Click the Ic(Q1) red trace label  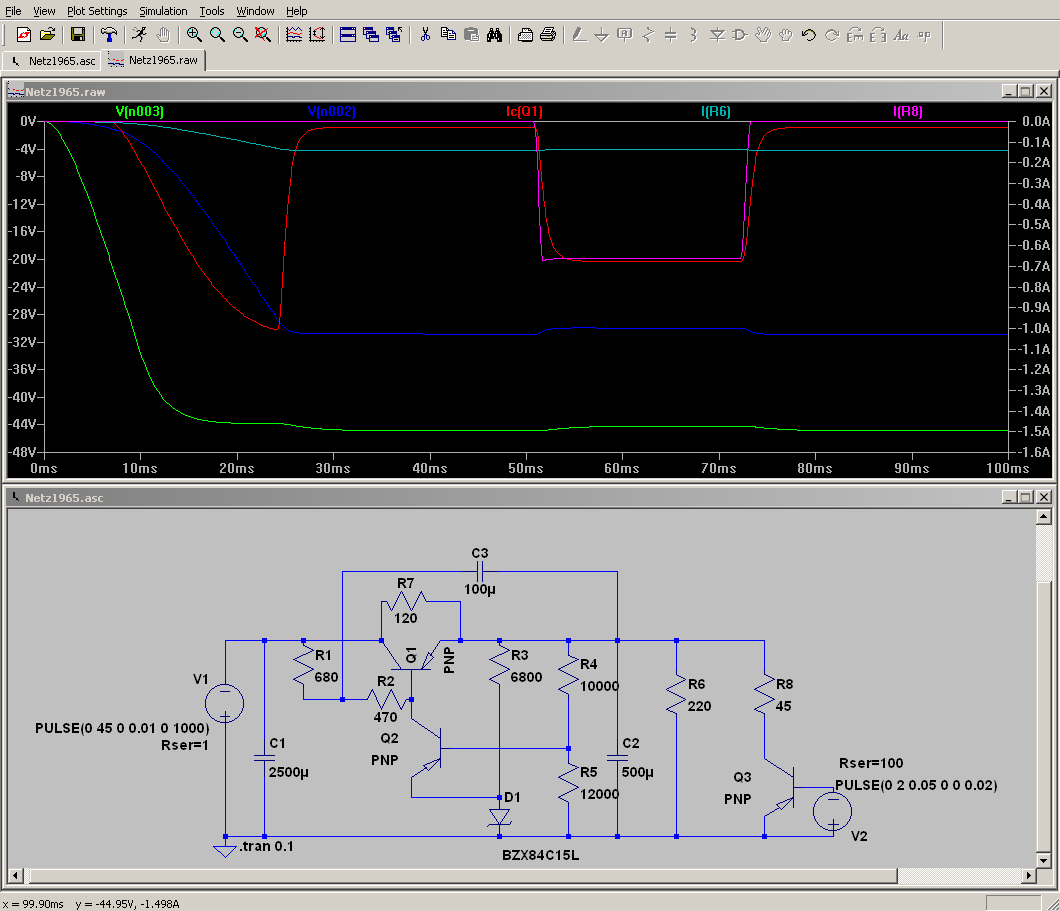click(525, 112)
